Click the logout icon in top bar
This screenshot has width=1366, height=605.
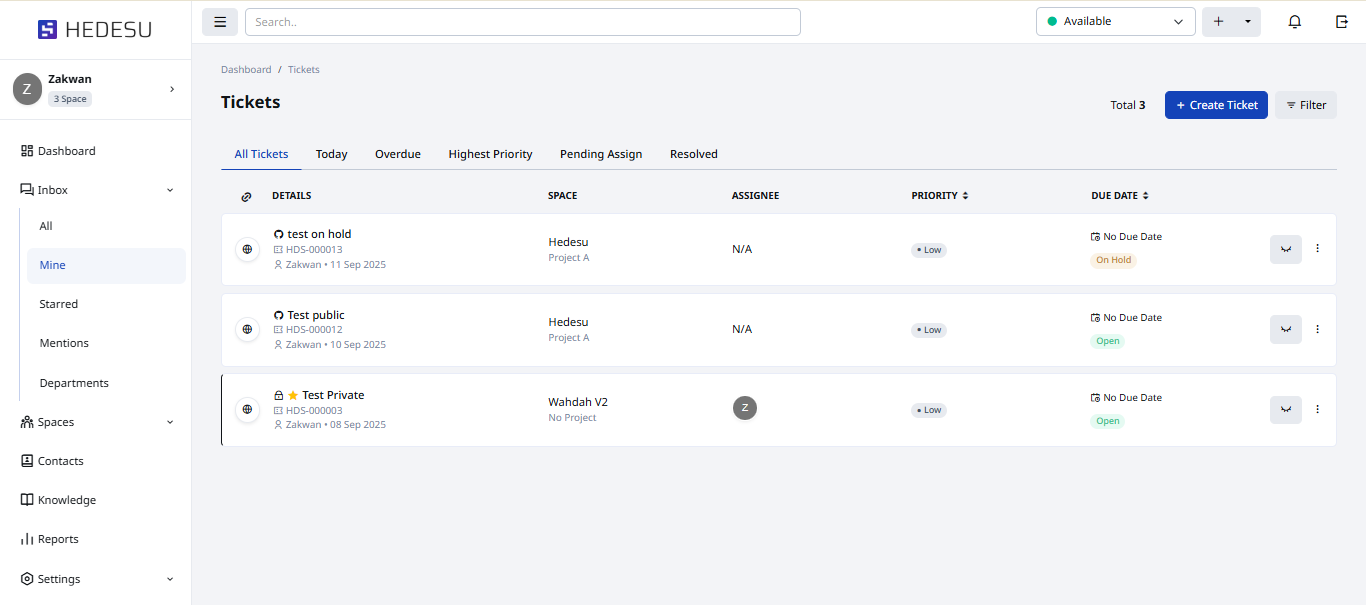(x=1342, y=22)
